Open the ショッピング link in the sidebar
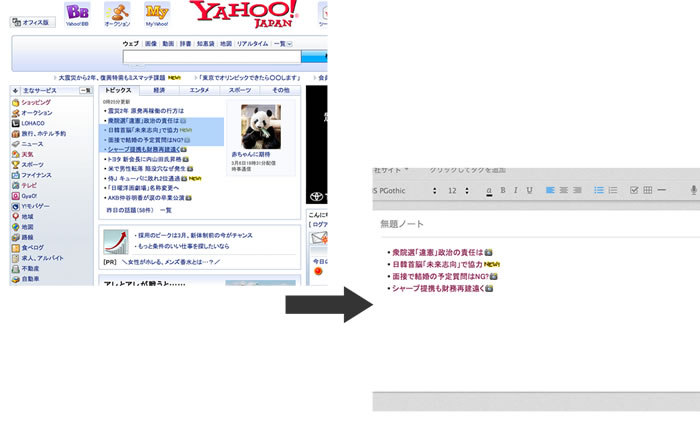 click(36, 102)
